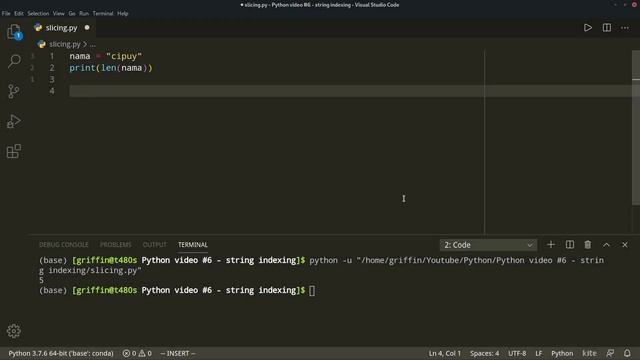The image size is (640, 360).
Task: Switch to the Output tab
Action: 154,244
